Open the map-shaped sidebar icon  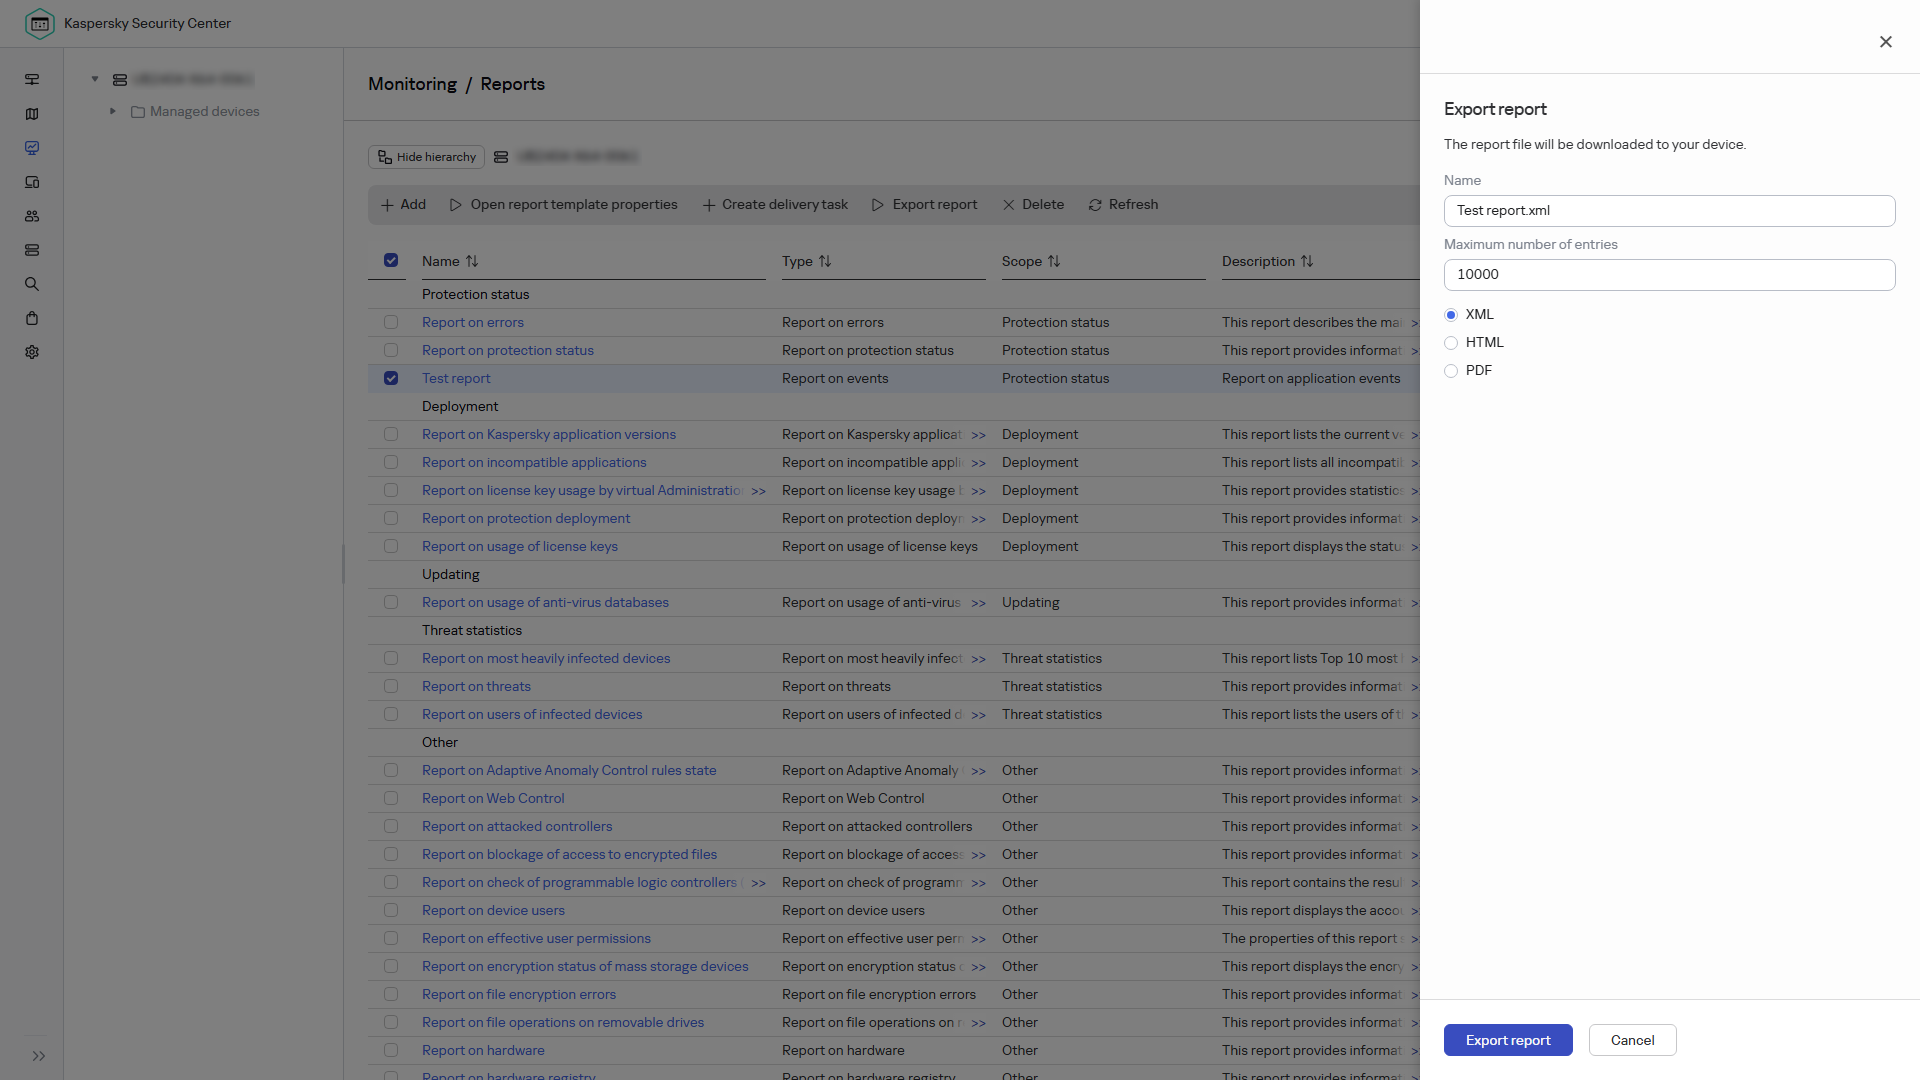[x=32, y=114]
